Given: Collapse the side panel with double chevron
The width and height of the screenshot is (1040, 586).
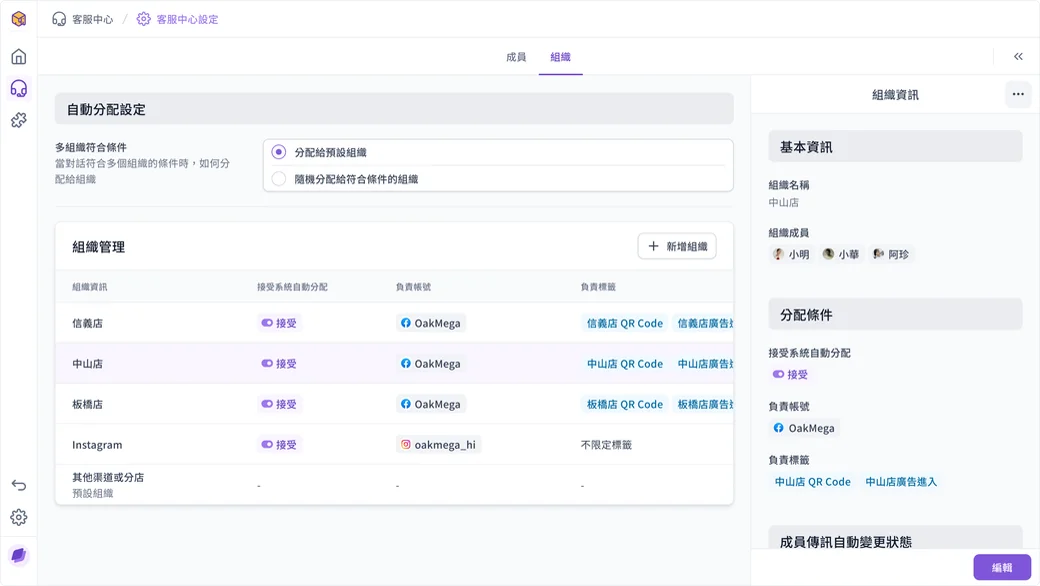Looking at the screenshot, I should [1018, 56].
